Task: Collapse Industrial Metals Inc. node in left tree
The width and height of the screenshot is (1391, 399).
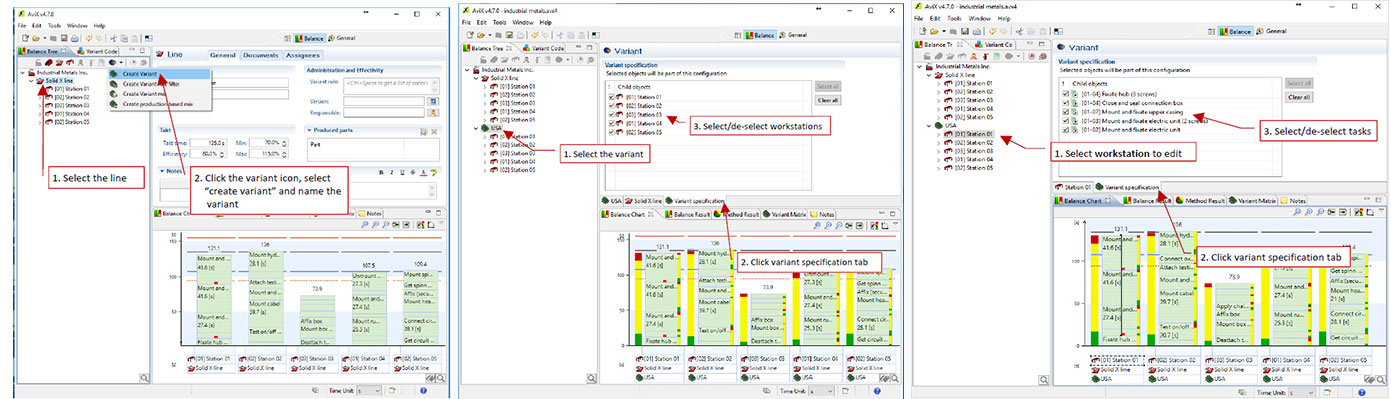Action: point(22,72)
